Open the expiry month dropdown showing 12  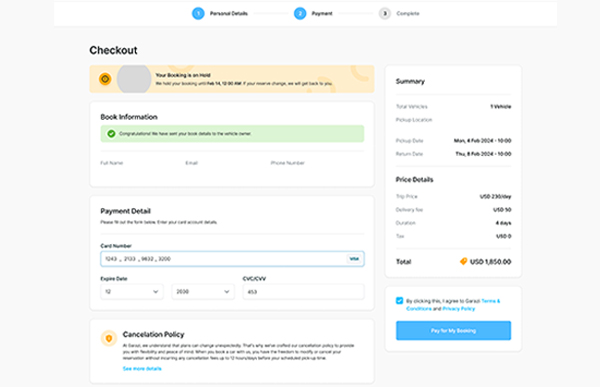132,292
